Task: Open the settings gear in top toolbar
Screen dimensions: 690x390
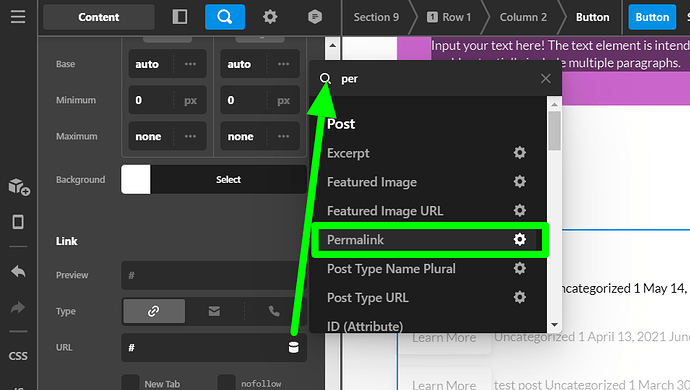Action: (270, 17)
